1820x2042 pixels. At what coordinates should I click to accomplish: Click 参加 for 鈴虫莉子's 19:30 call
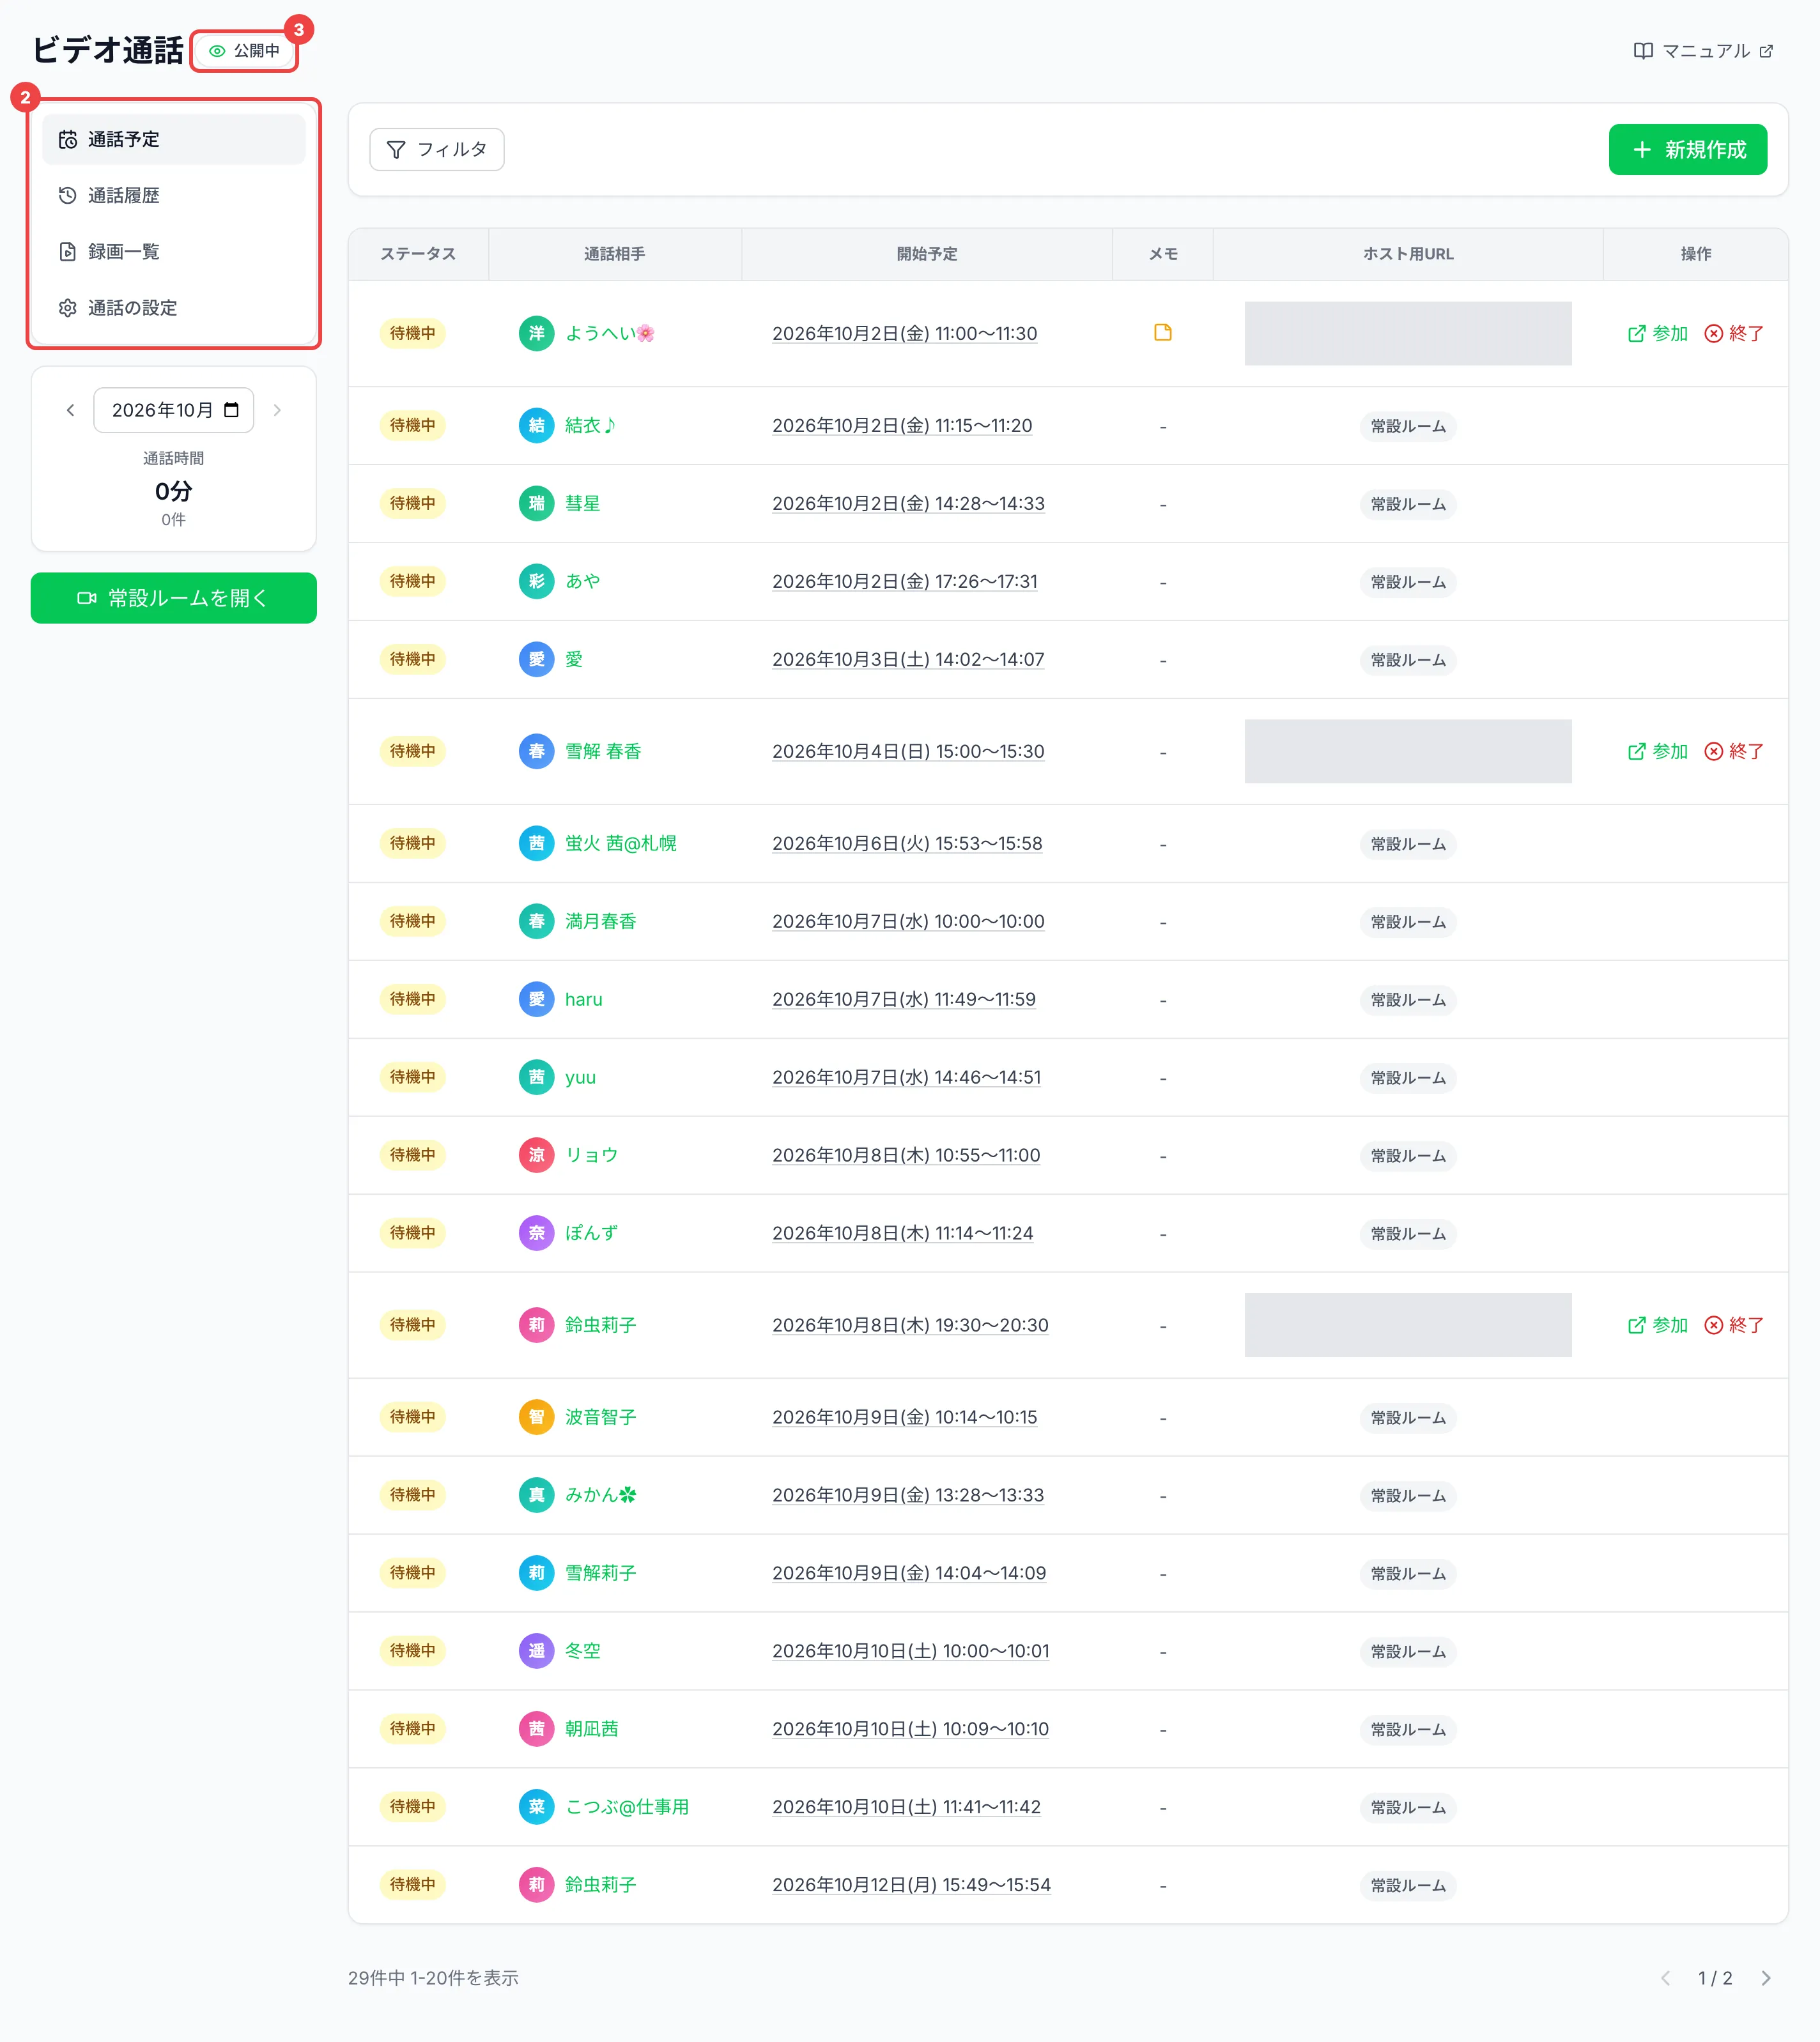pos(1658,1325)
